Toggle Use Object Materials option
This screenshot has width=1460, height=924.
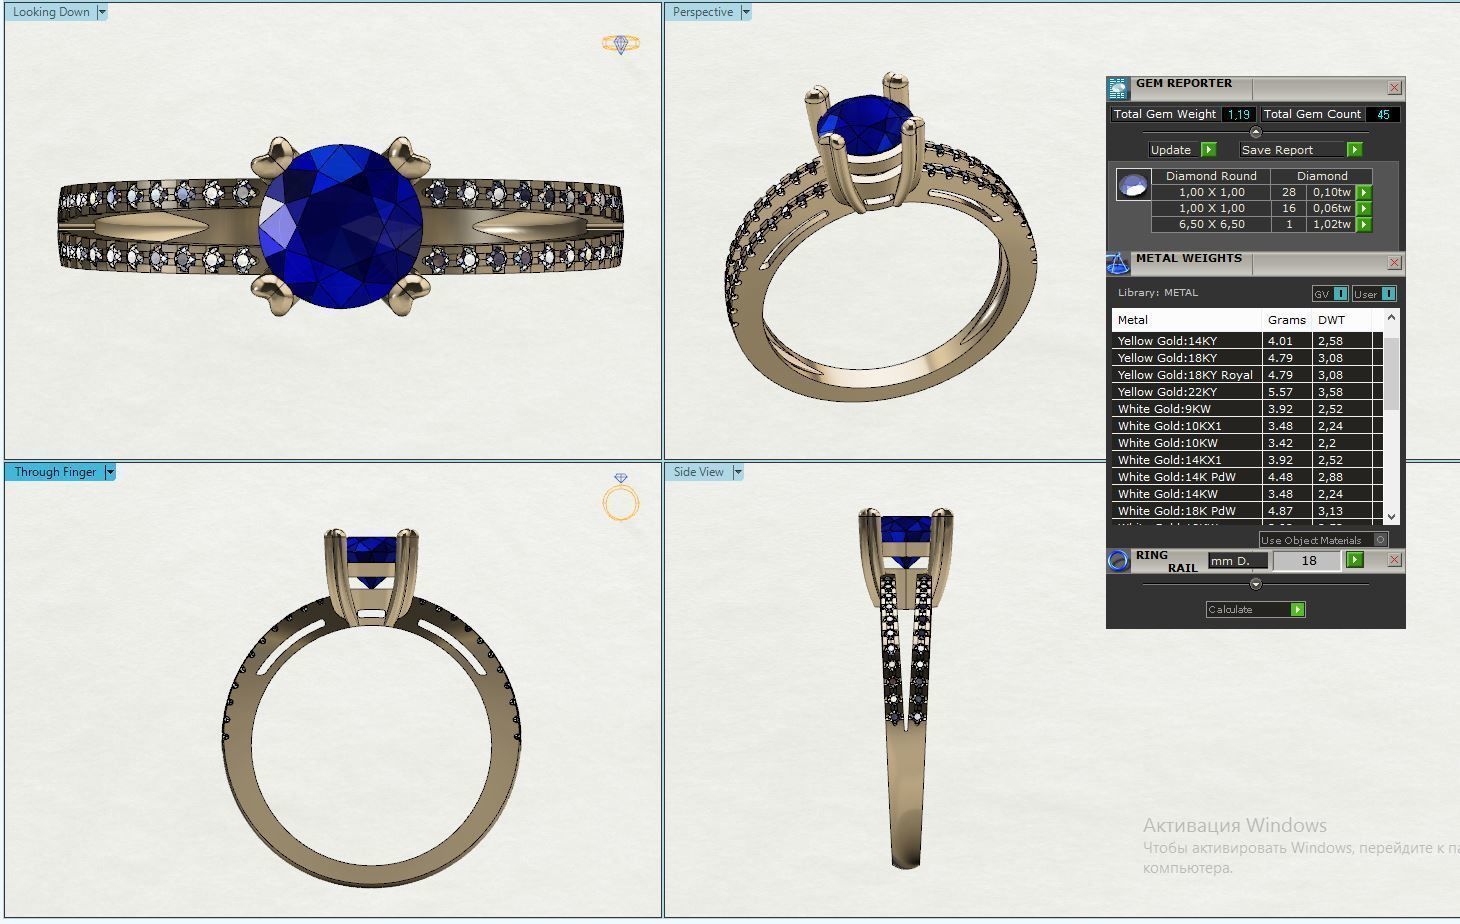pos(1380,540)
